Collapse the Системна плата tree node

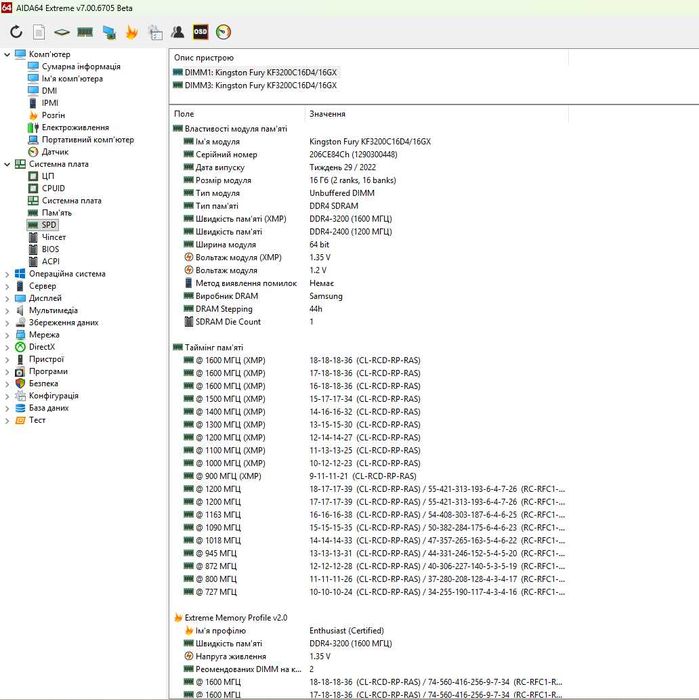tap(7, 164)
